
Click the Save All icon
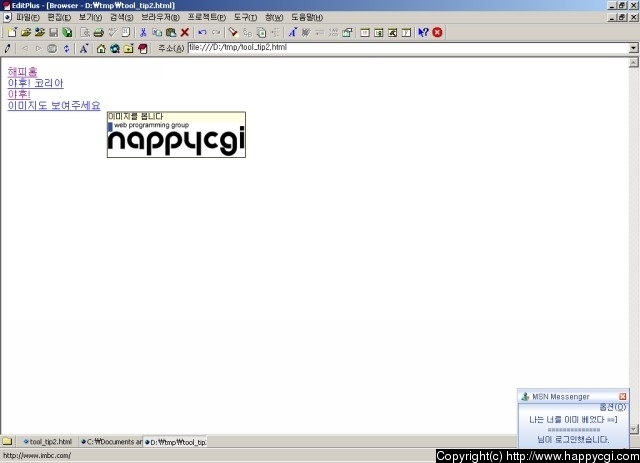(x=67, y=33)
